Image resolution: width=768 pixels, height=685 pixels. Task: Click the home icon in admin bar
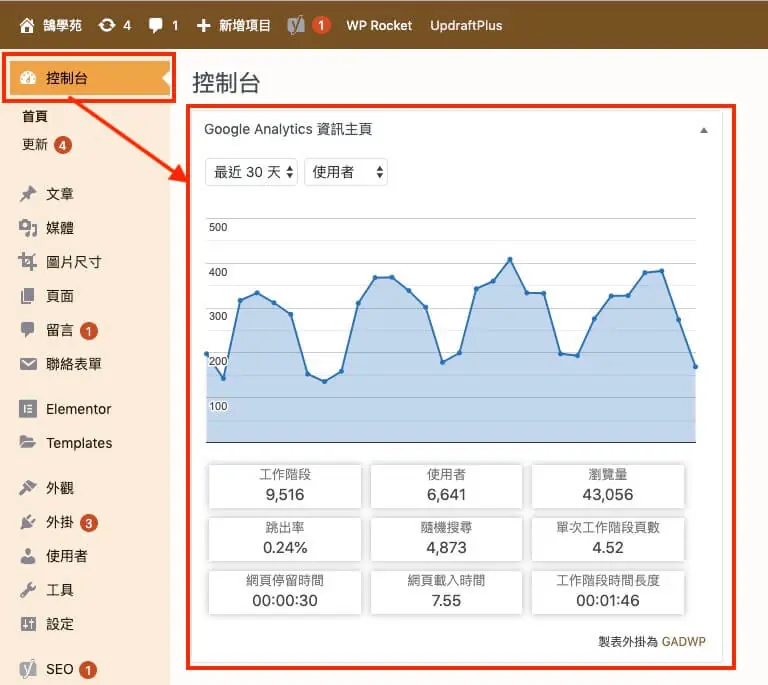(27, 25)
